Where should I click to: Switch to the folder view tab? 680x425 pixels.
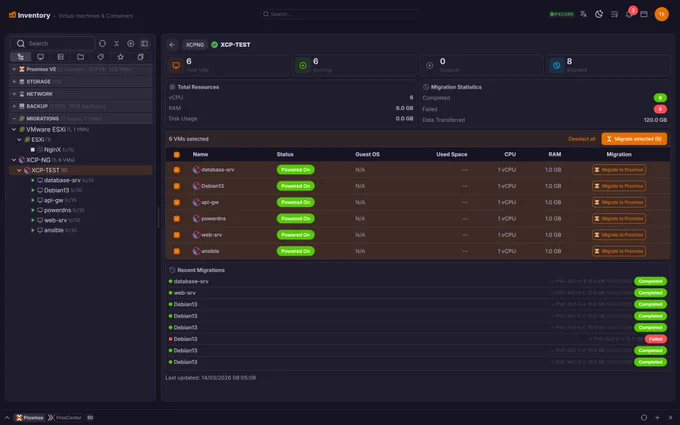[x=80, y=57]
